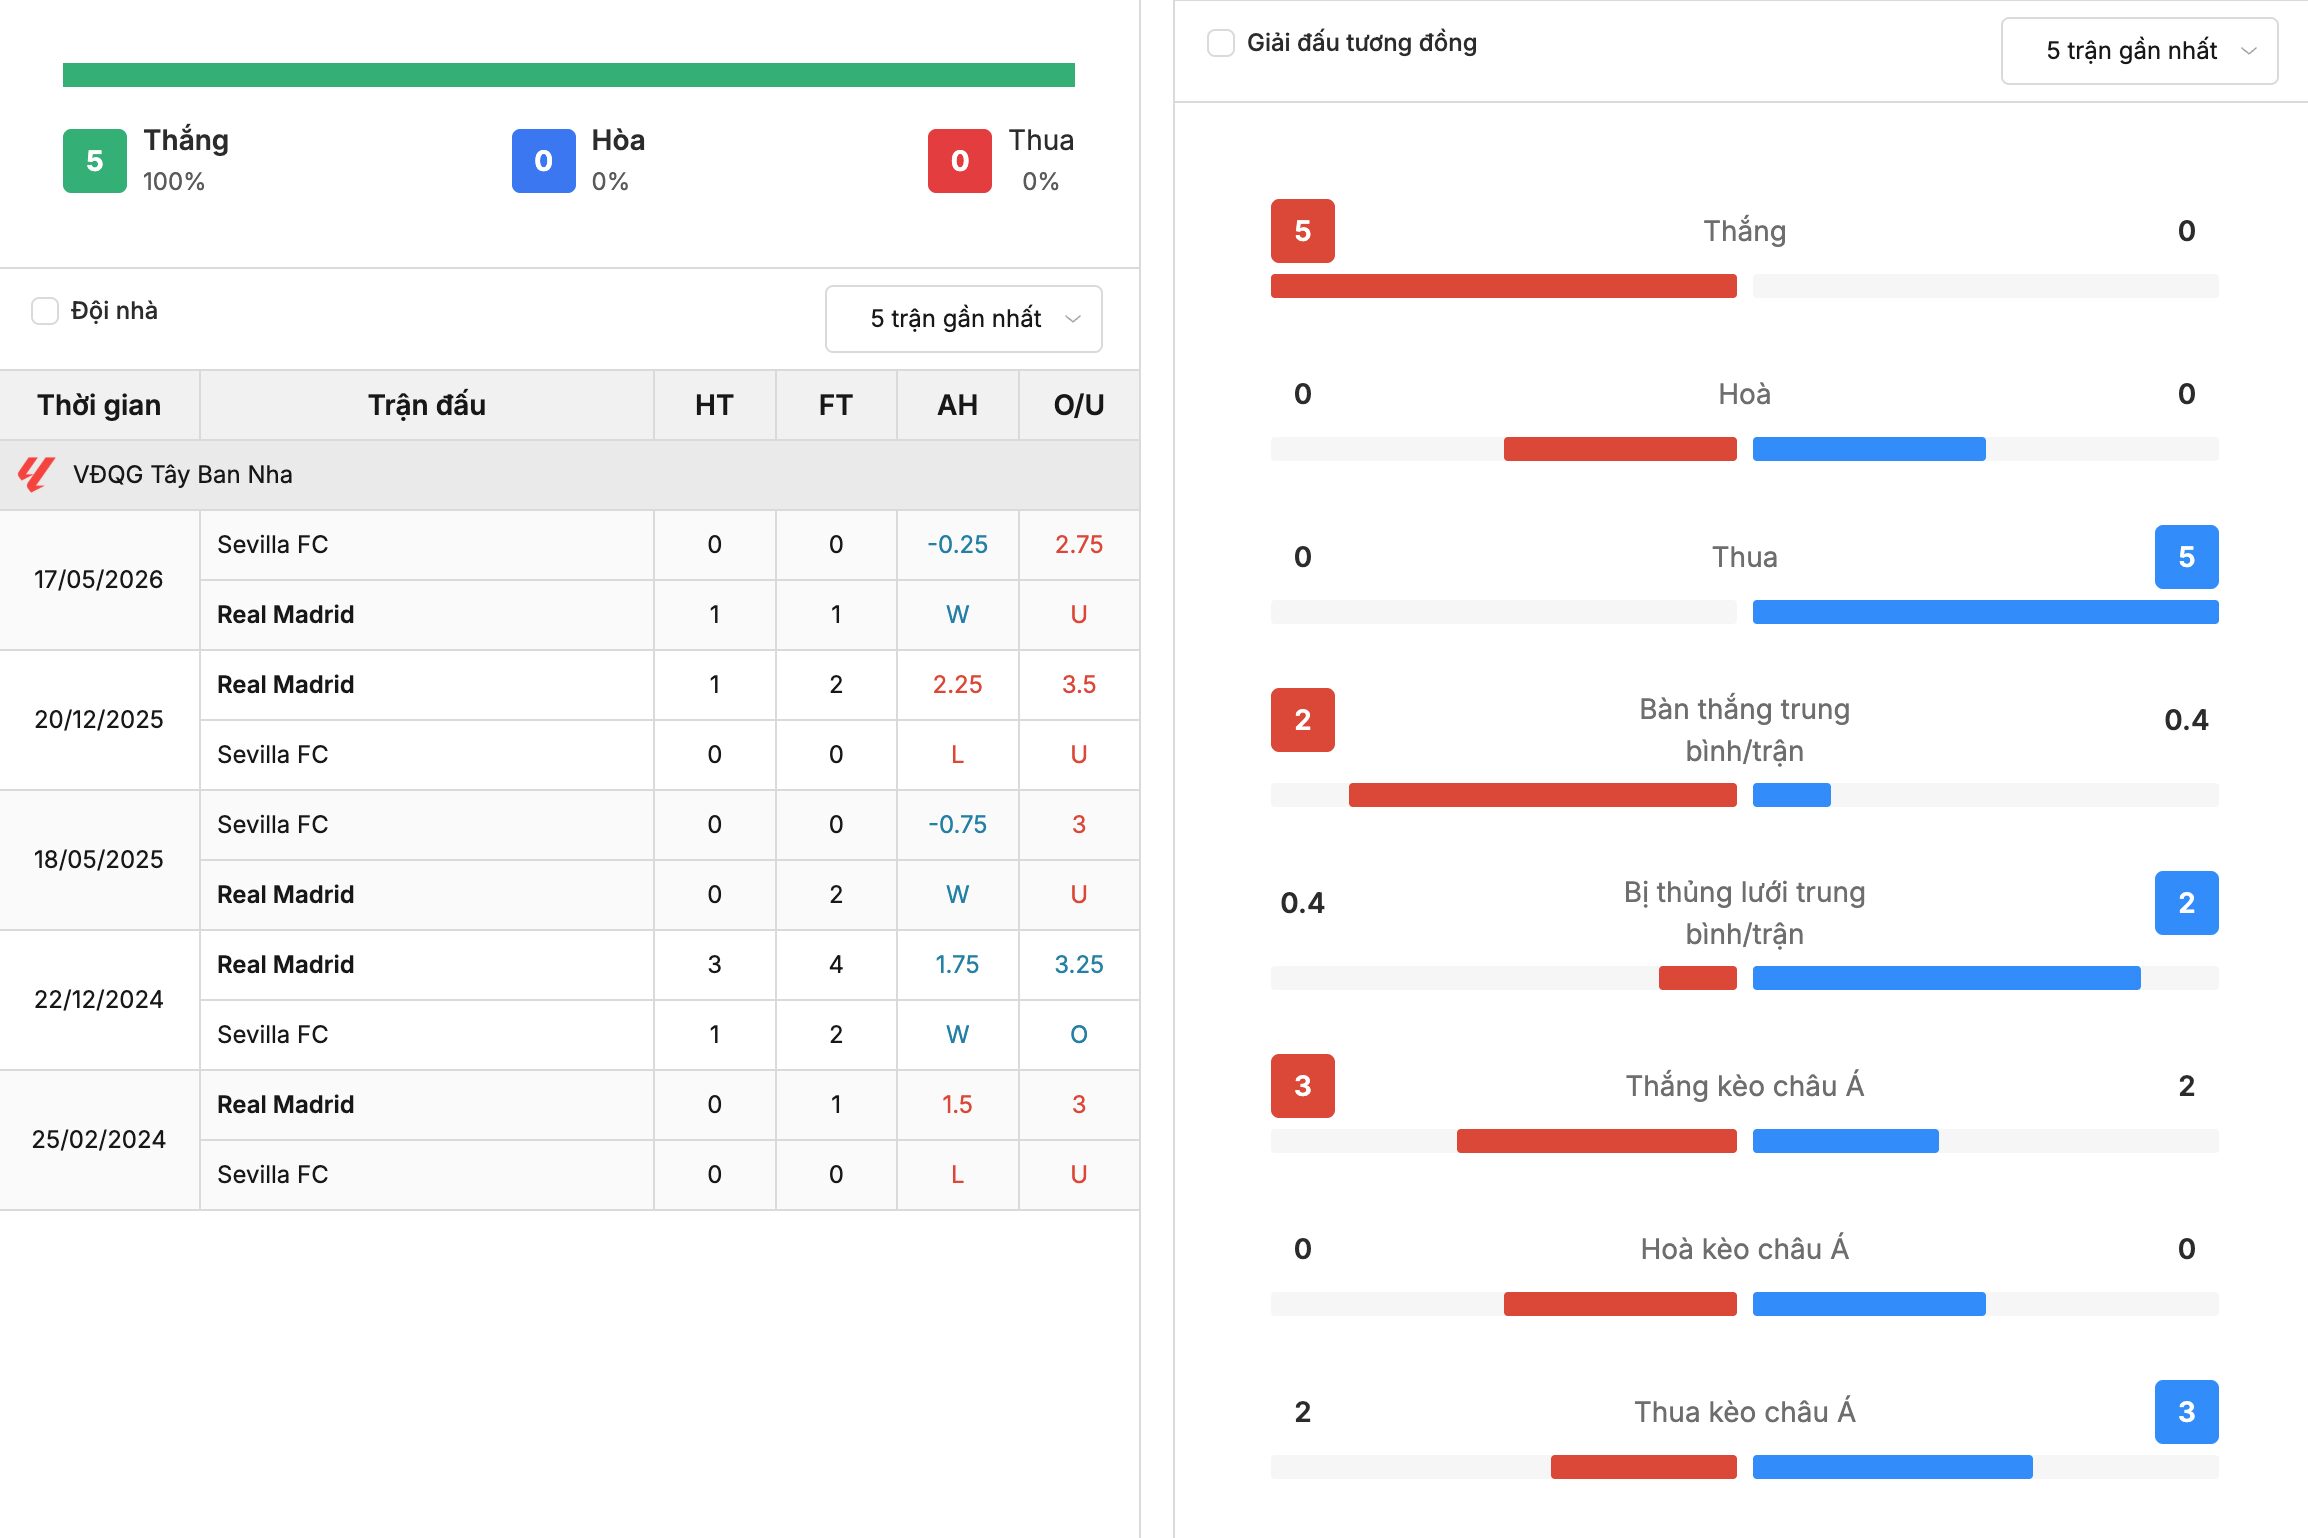Click chevron arrow in right-side dropdown

[x=2249, y=51]
